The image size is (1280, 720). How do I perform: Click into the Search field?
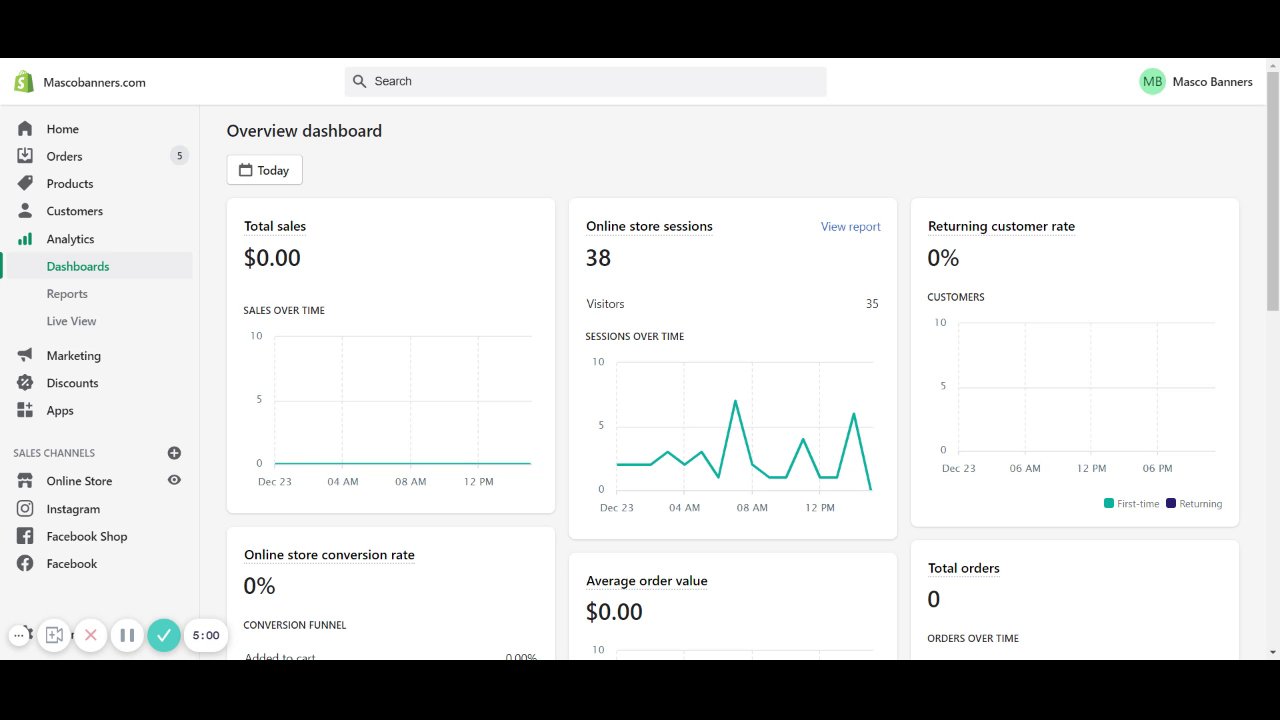pyautogui.click(x=585, y=82)
